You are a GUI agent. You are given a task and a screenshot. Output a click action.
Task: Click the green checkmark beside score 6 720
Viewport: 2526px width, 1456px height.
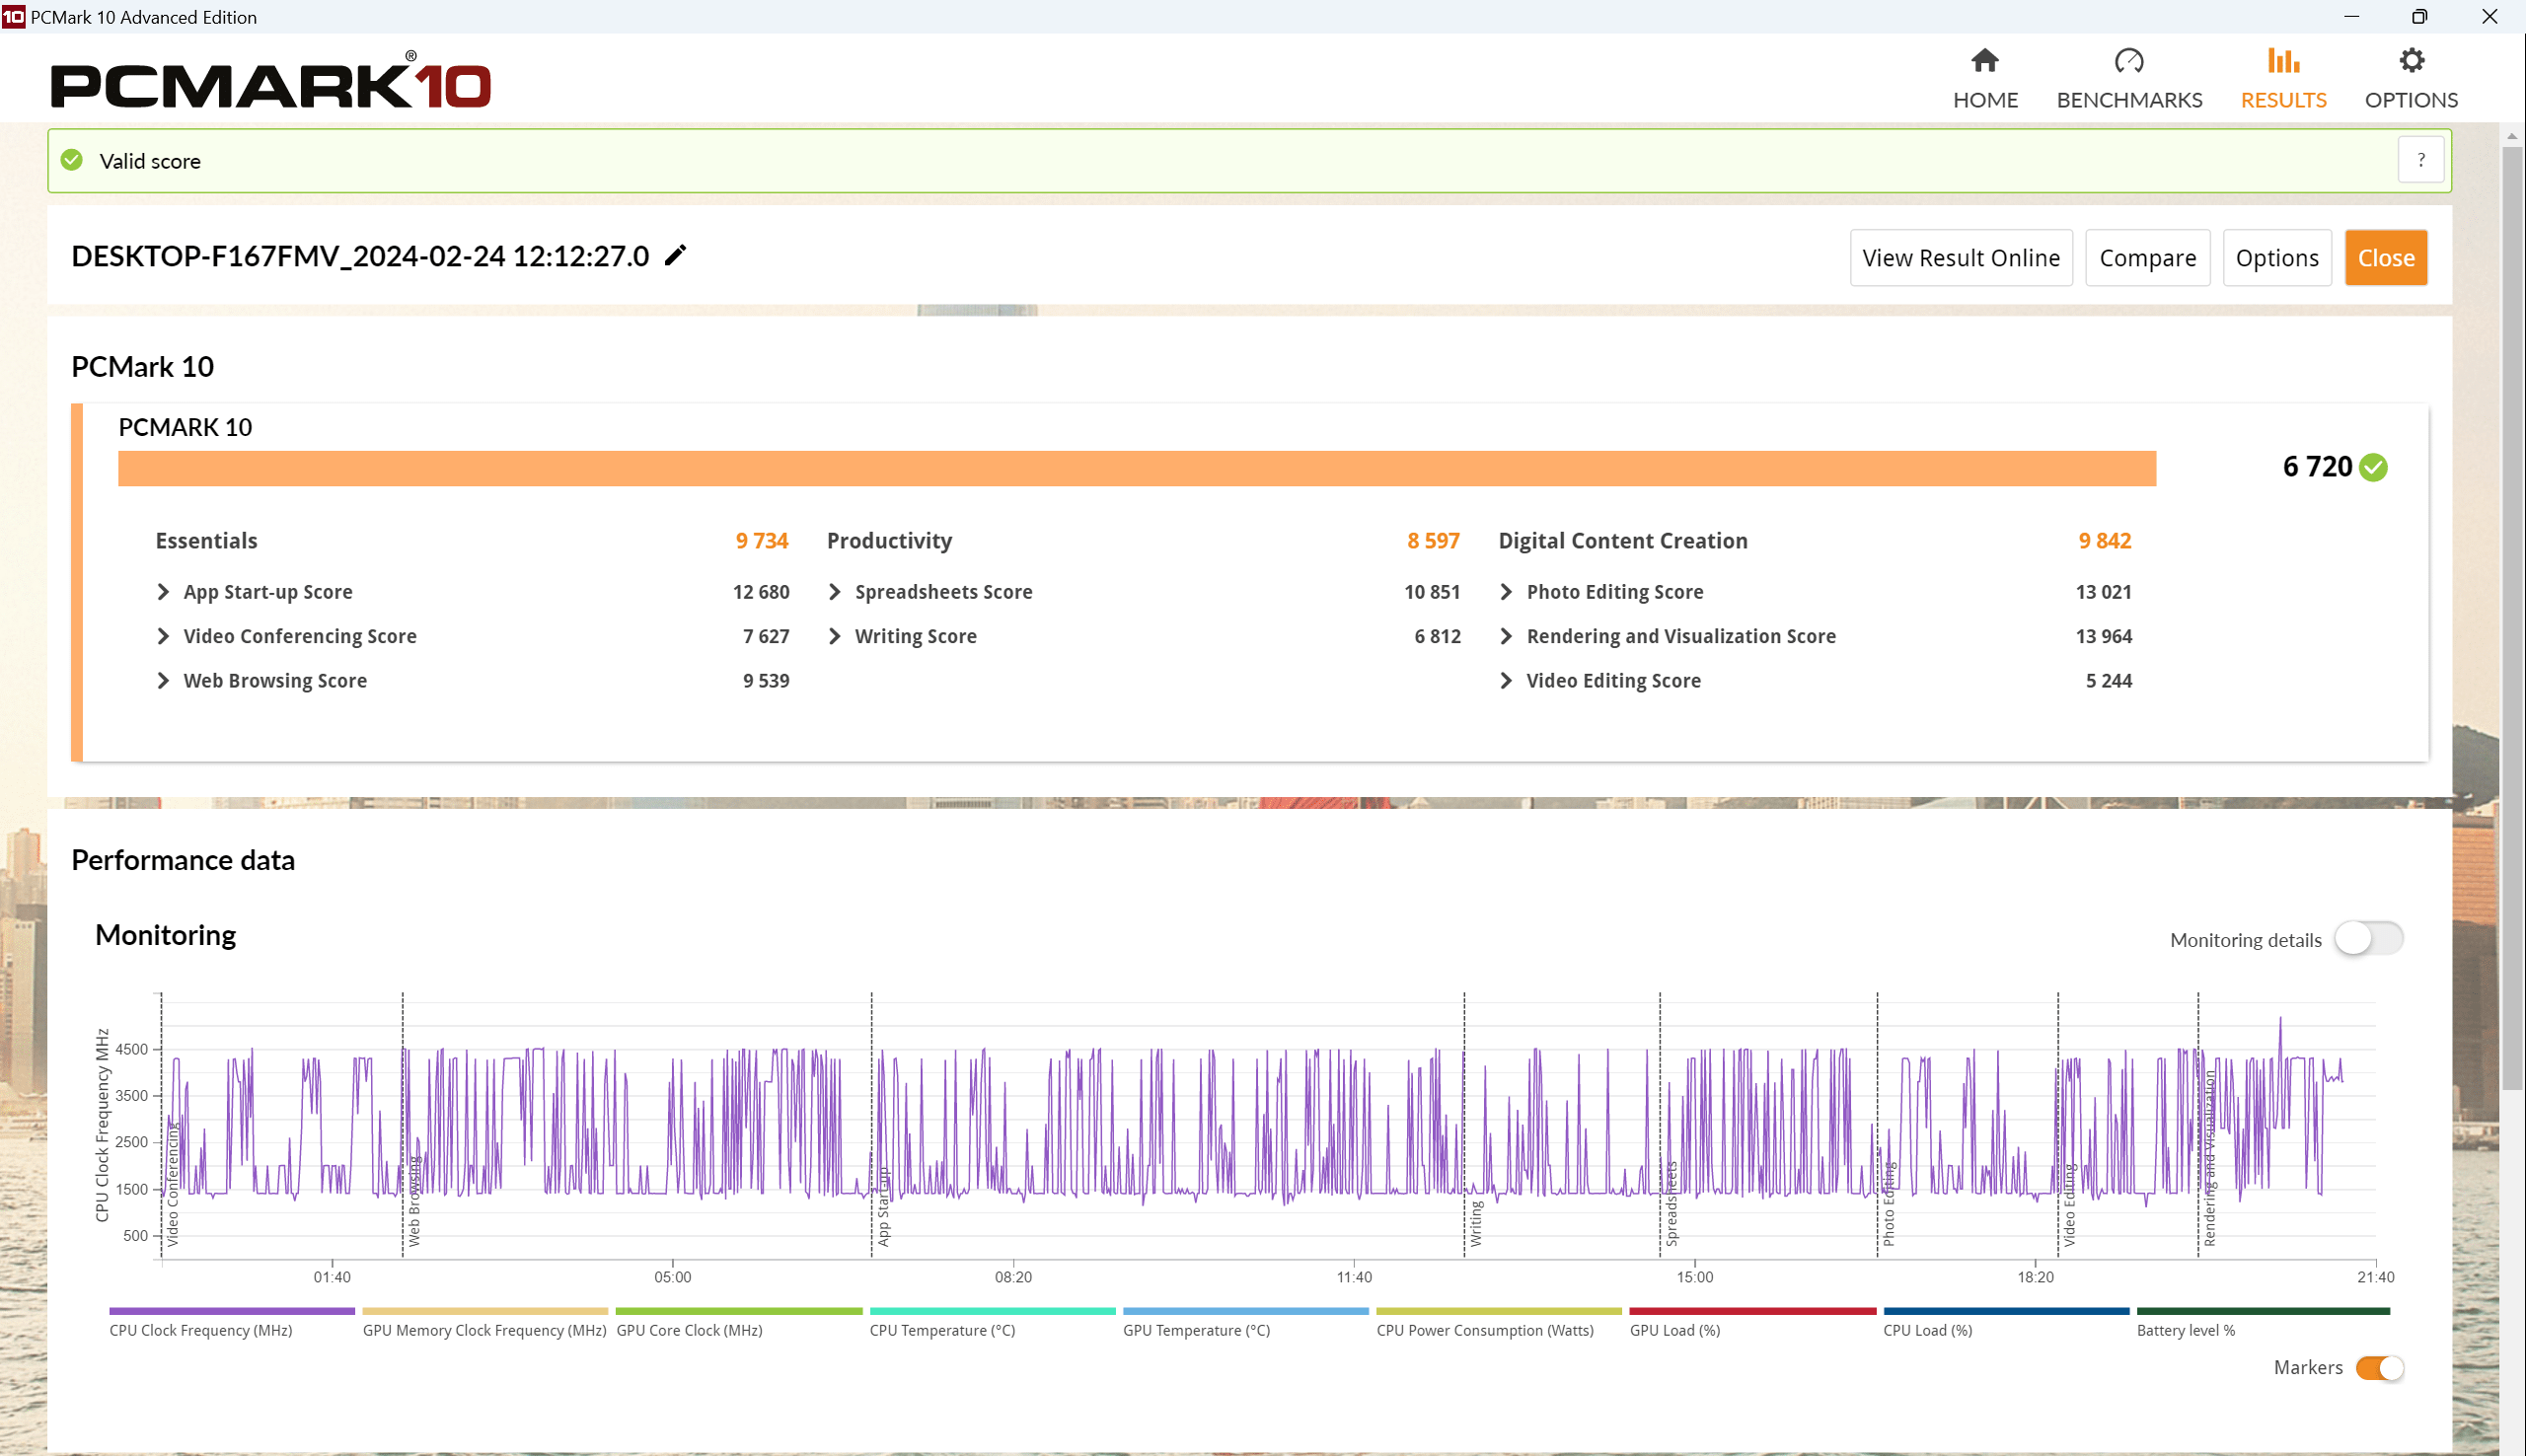pos(2374,467)
